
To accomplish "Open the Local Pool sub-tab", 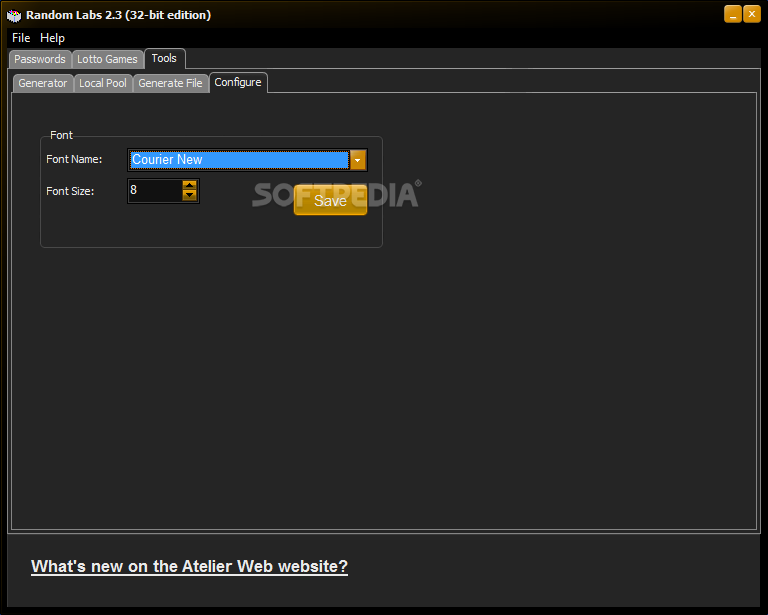I will tap(103, 83).
